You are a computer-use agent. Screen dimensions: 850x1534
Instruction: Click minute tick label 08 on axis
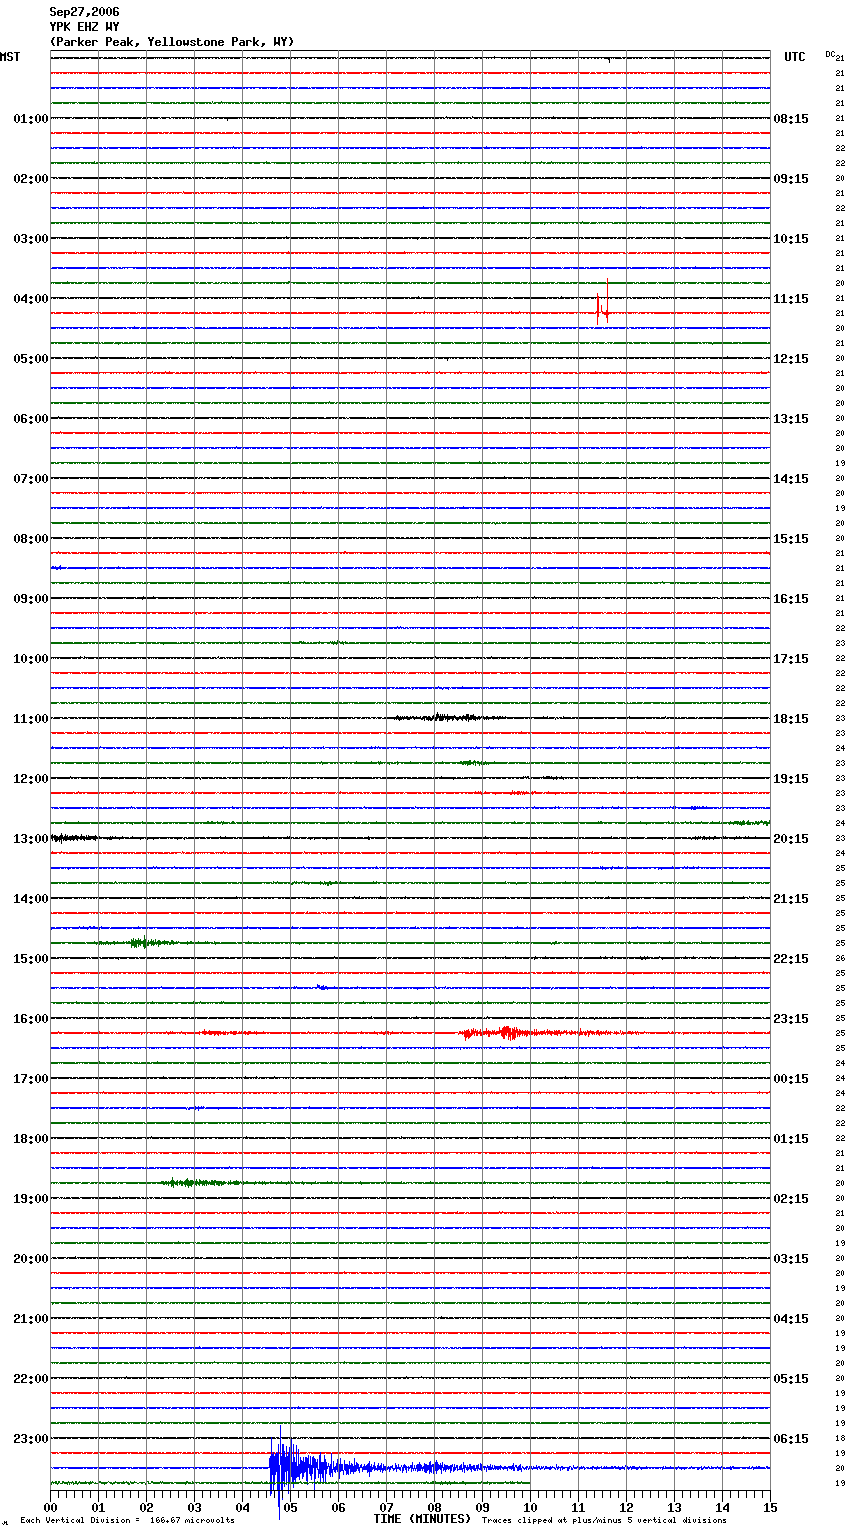pyautogui.click(x=434, y=1507)
